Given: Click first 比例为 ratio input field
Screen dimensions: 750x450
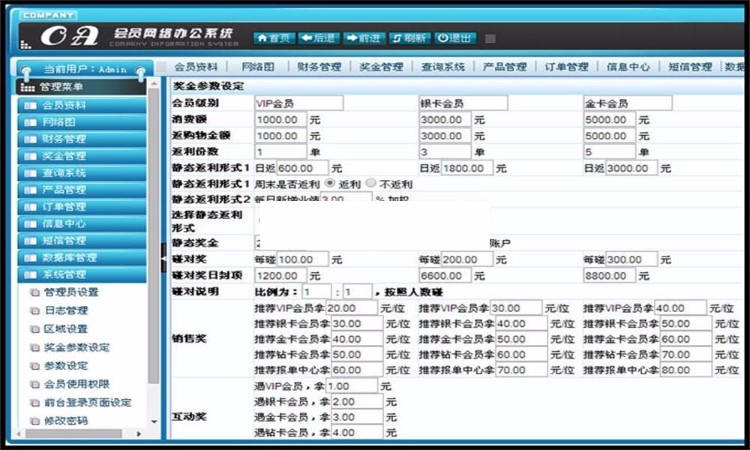Looking at the screenshot, I should pos(317,292).
